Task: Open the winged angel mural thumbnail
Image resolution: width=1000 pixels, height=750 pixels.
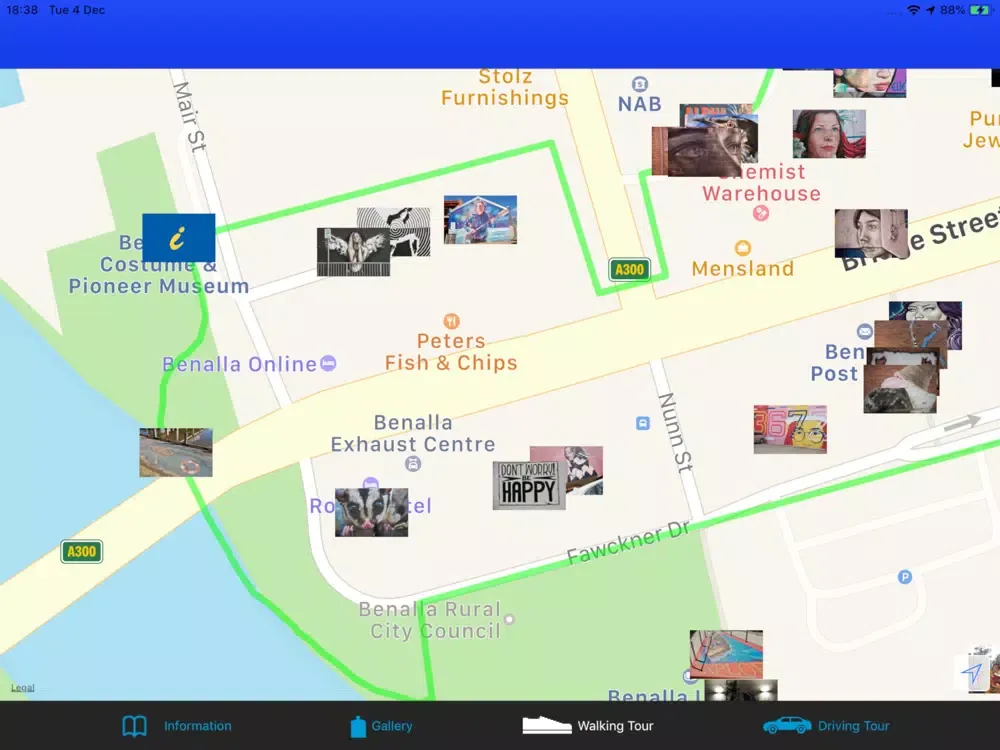Action: coord(353,252)
